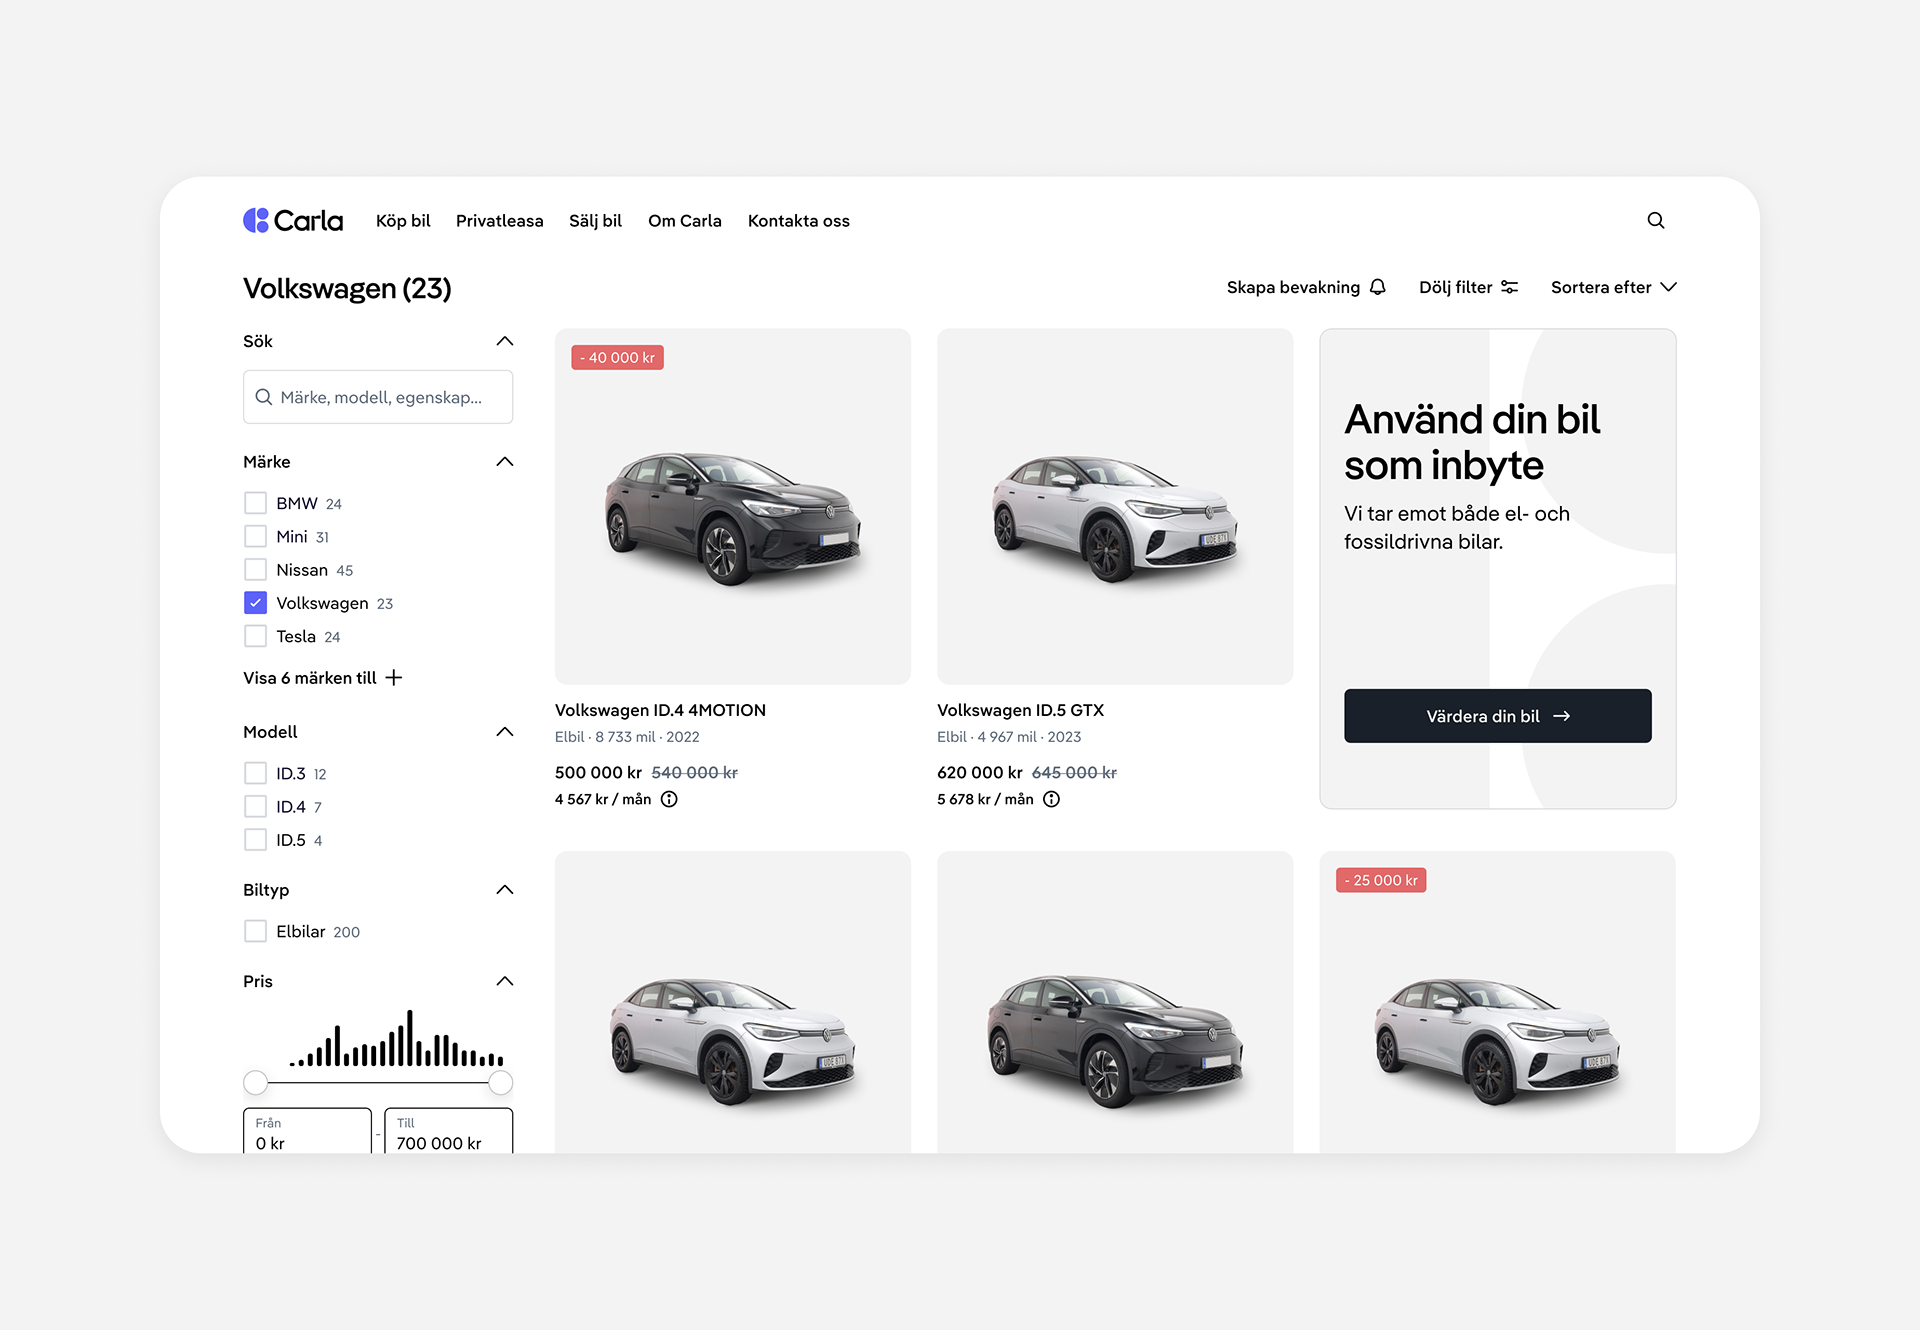The width and height of the screenshot is (1920, 1330).
Task: Uncheck the Volkswagen brand checkbox
Action: click(256, 603)
